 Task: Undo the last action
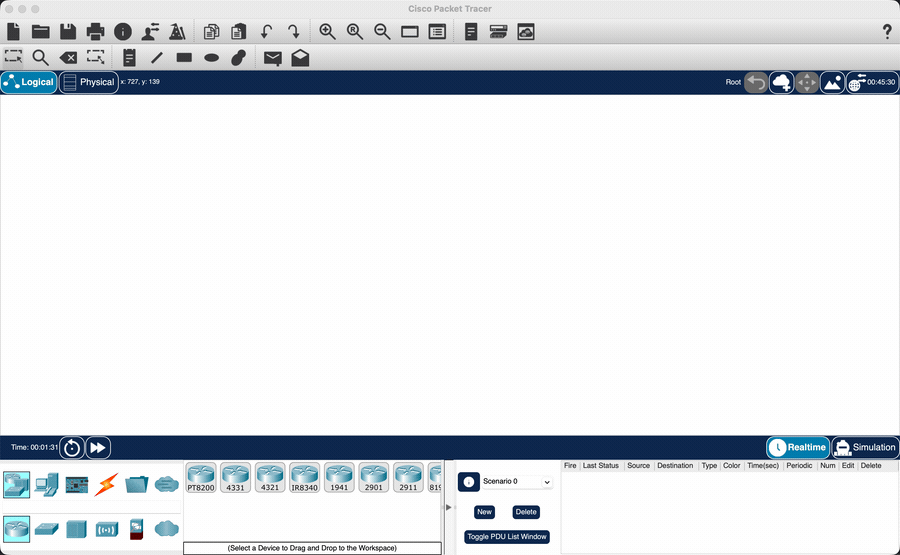click(266, 32)
